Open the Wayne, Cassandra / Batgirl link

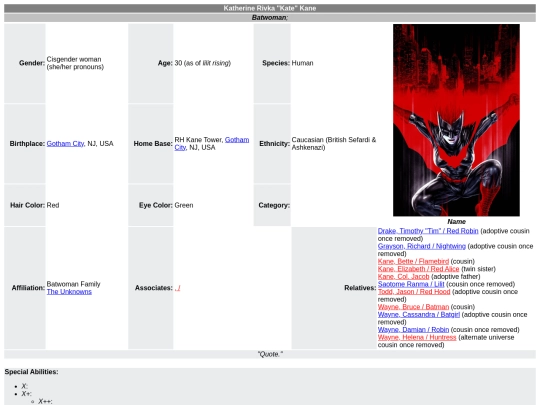[419, 314]
